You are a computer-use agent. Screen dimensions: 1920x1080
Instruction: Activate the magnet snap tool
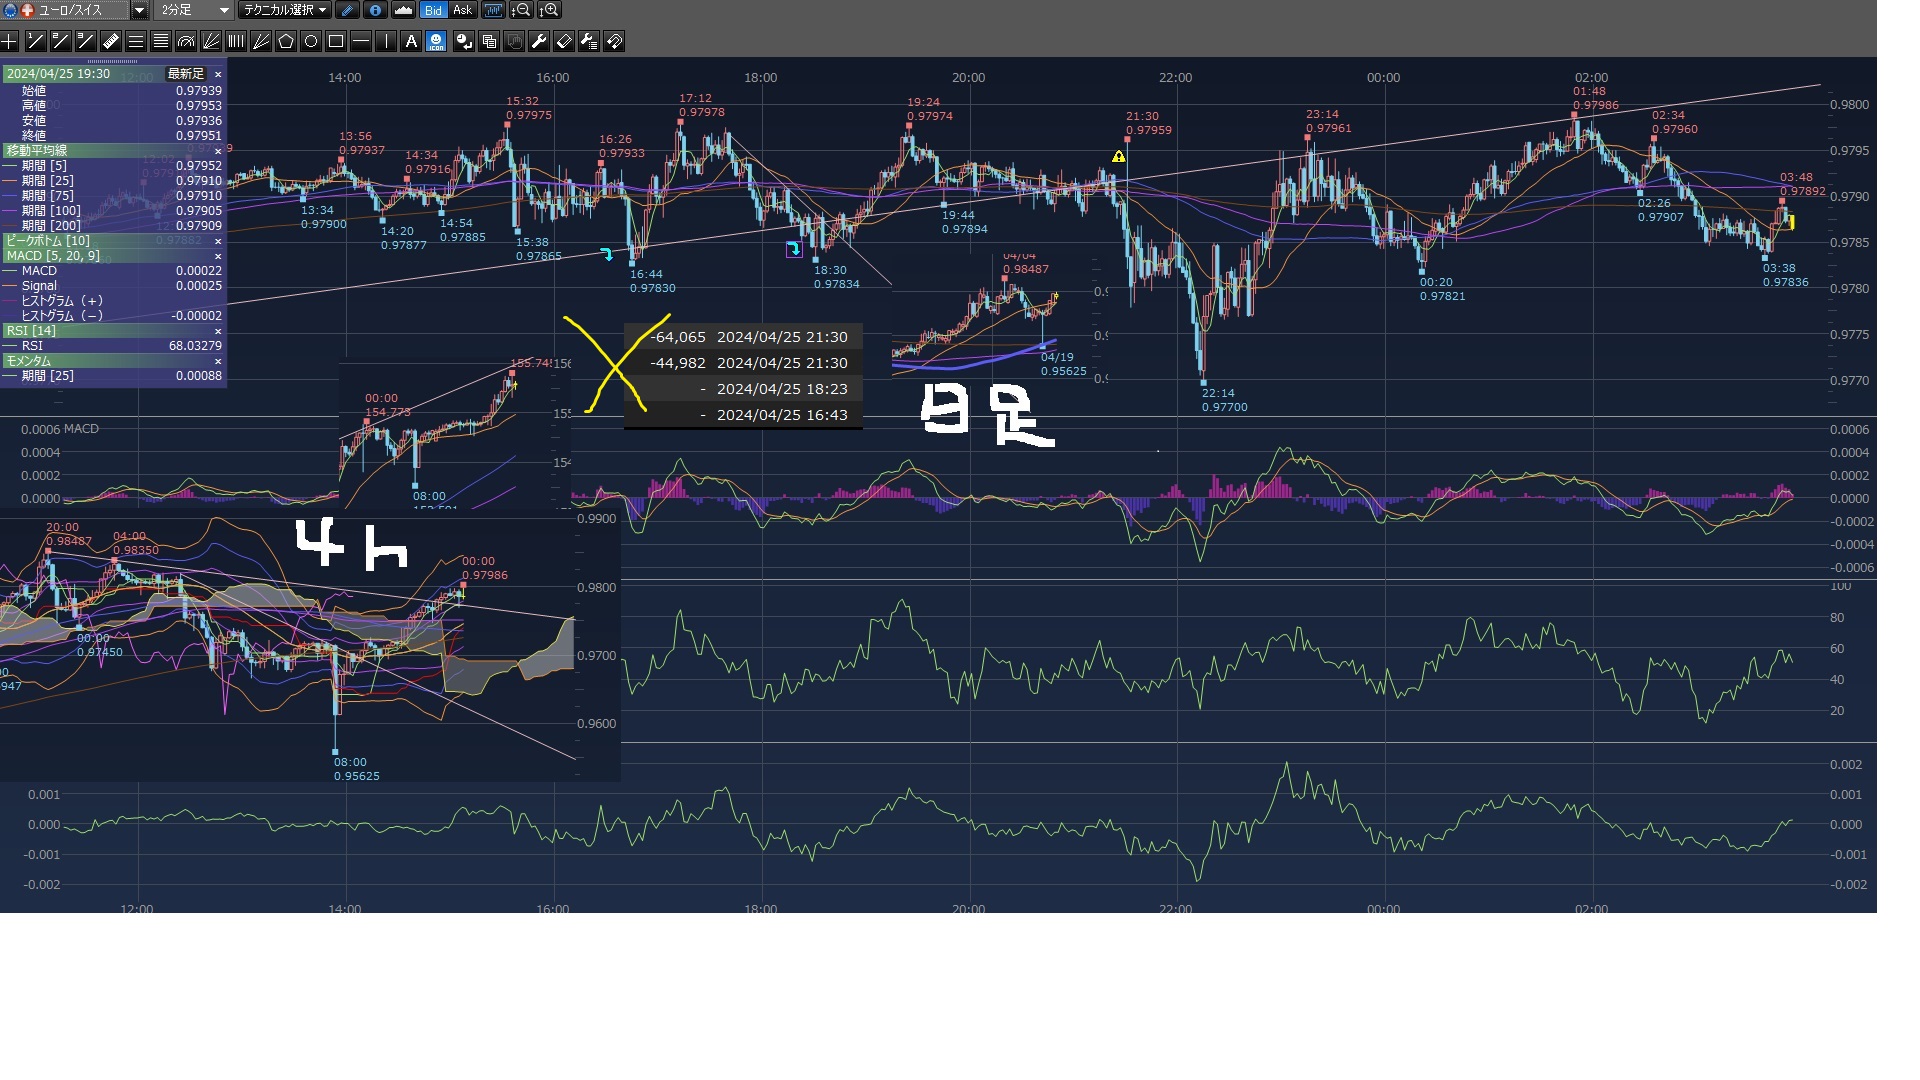(614, 41)
